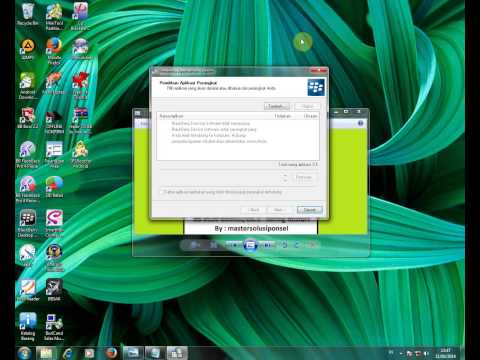Click the Next button in the wizard
The image size is (480, 360).
coord(279,210)
